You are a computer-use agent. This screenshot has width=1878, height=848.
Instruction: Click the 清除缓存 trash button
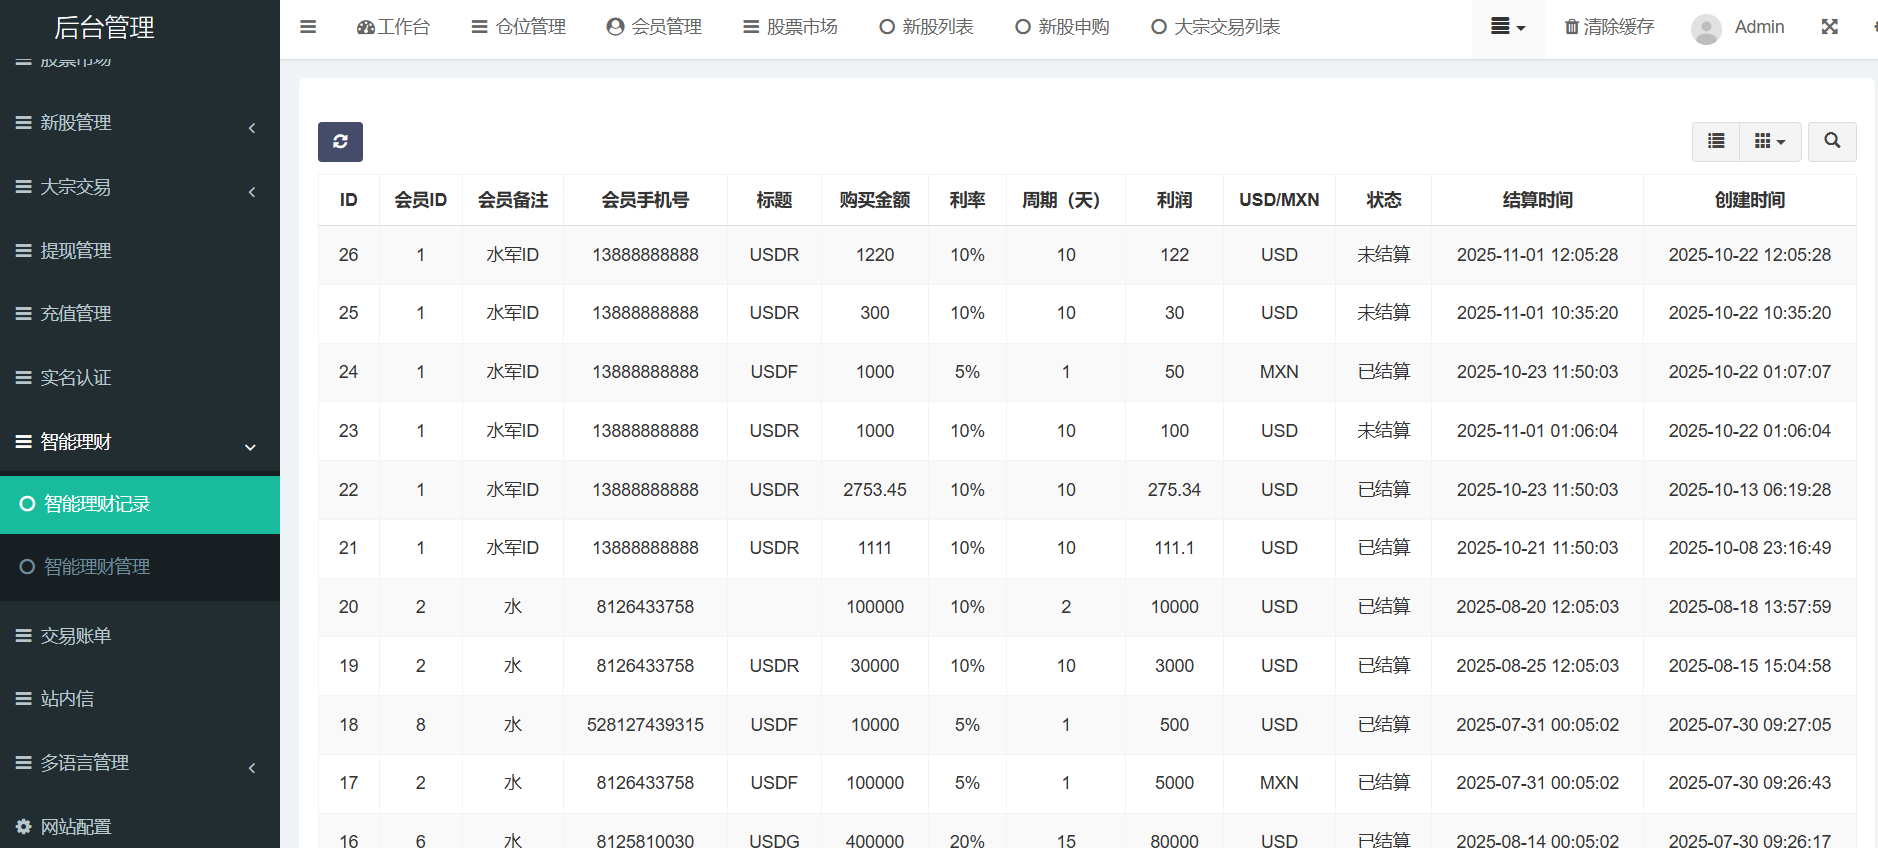point(1609,27)
